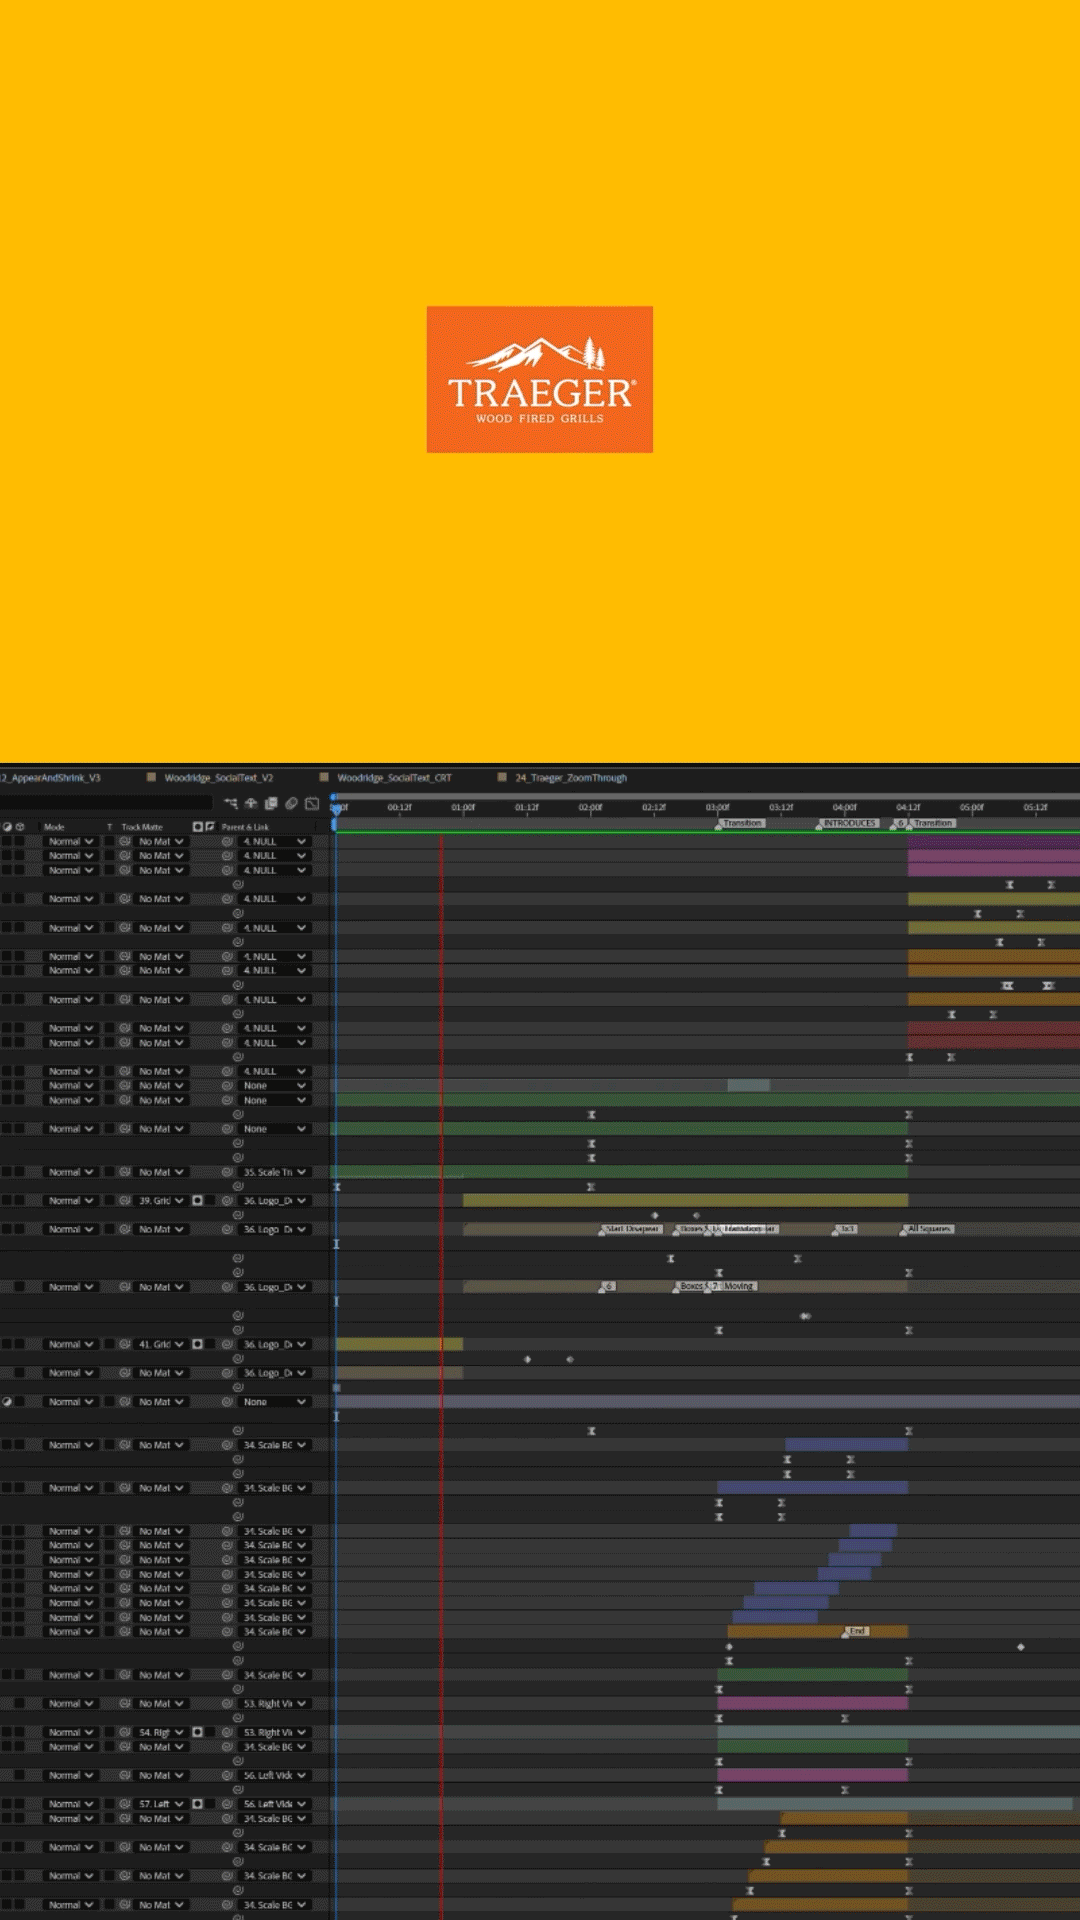Disable the active adjustment layer switch
This screenshot has height=1920, width=1080.
(7, 1402)
